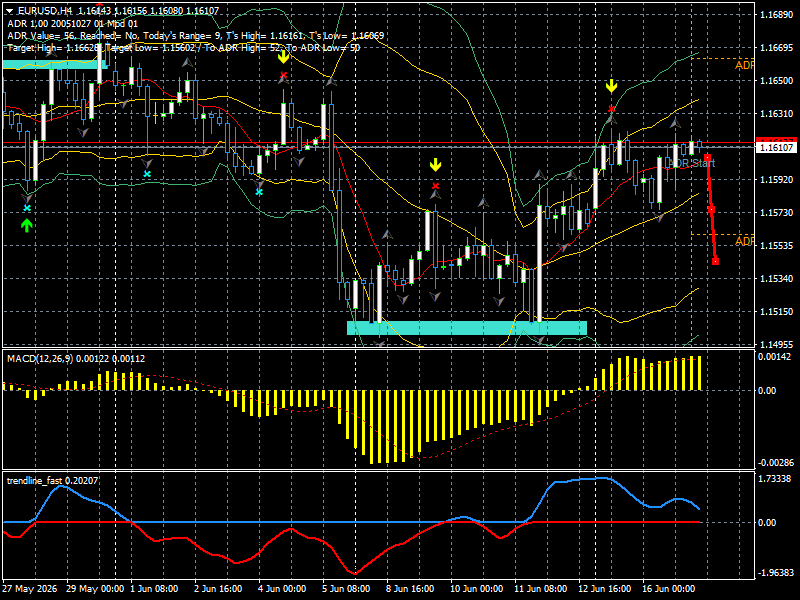Select the yellow down arrow above 4 Jun candles
Screen dimensions: 800x600
coord(283,57)
